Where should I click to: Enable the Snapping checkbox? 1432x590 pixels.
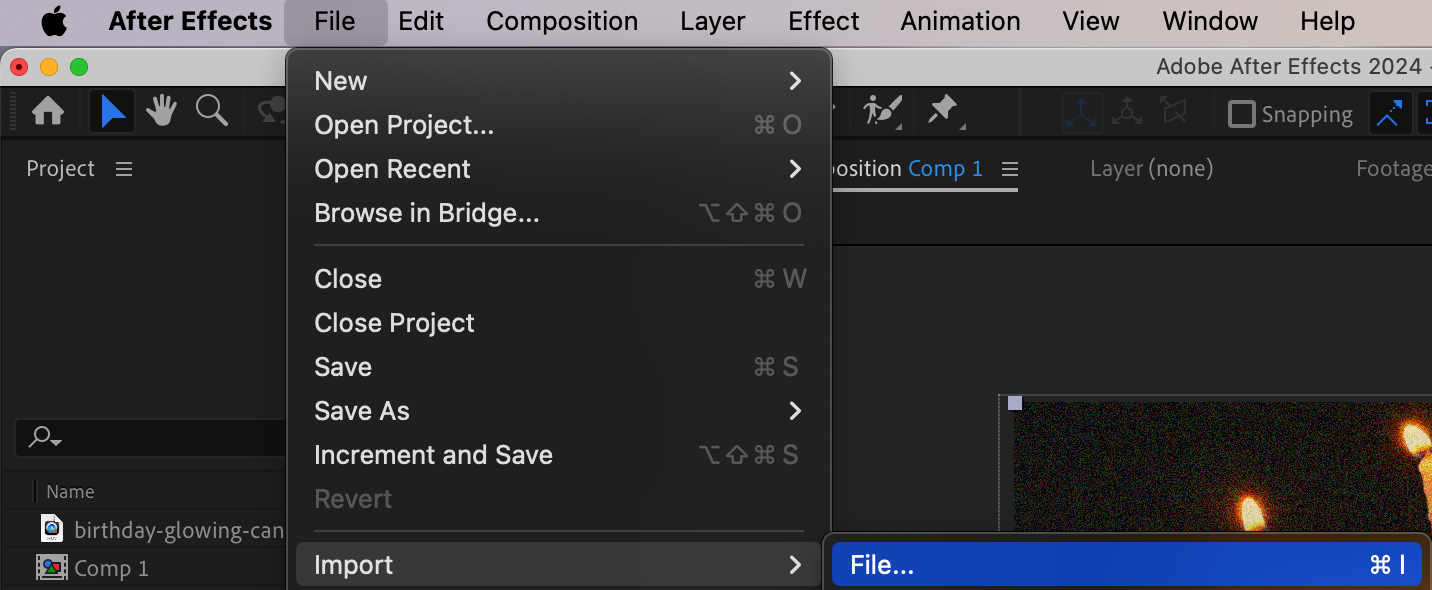1241,114
